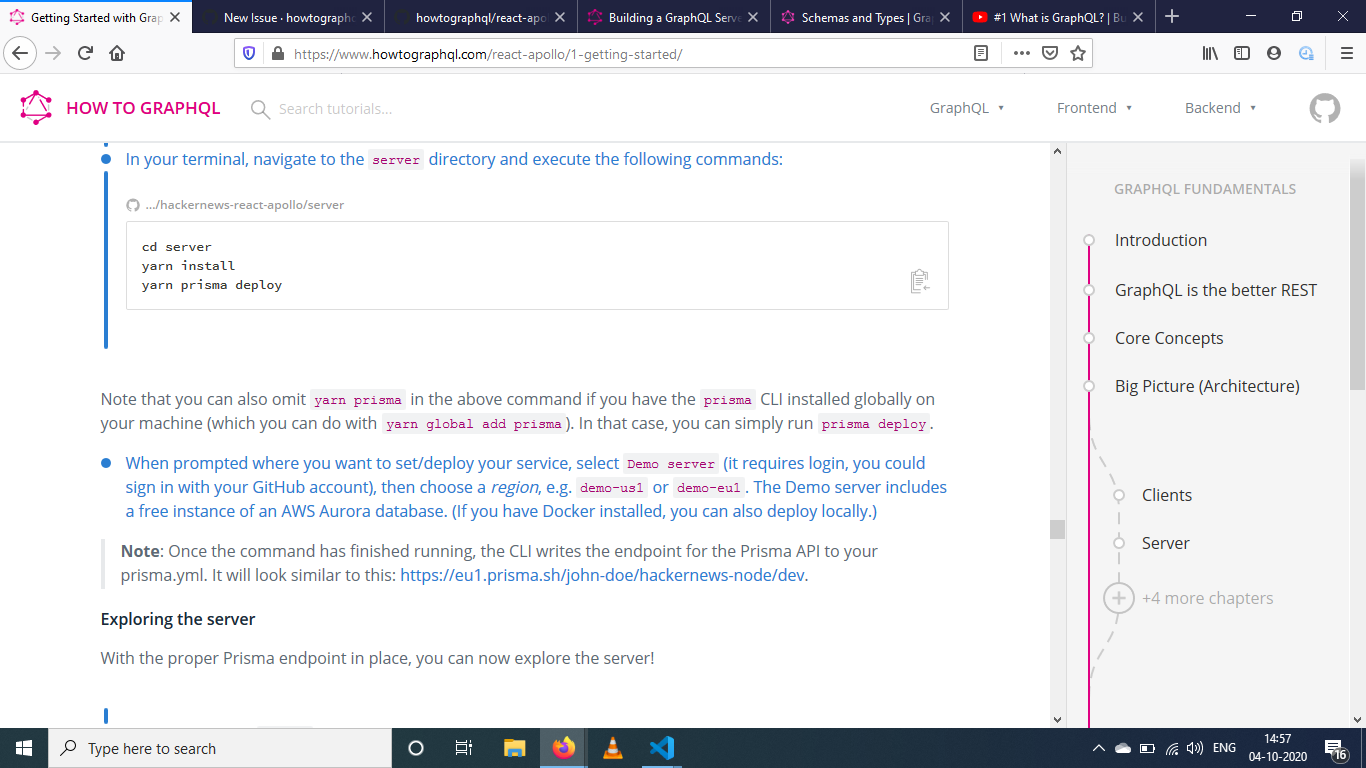Image resolution: width=1366 pixels, height=768 pixels.
Task: Open the Frontend dropdown menu
Action: [1093, 107]
